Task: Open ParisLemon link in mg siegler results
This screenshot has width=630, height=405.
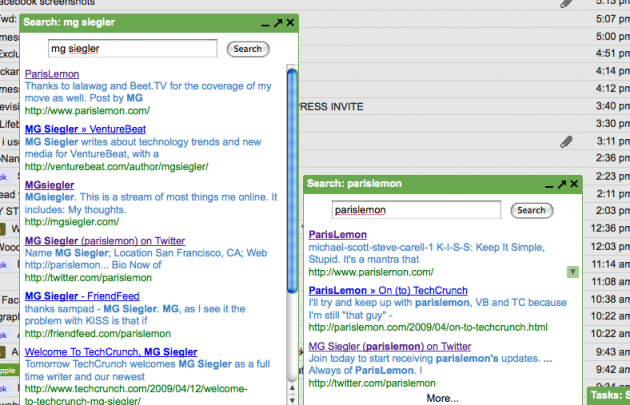Action: coord(52,74)
